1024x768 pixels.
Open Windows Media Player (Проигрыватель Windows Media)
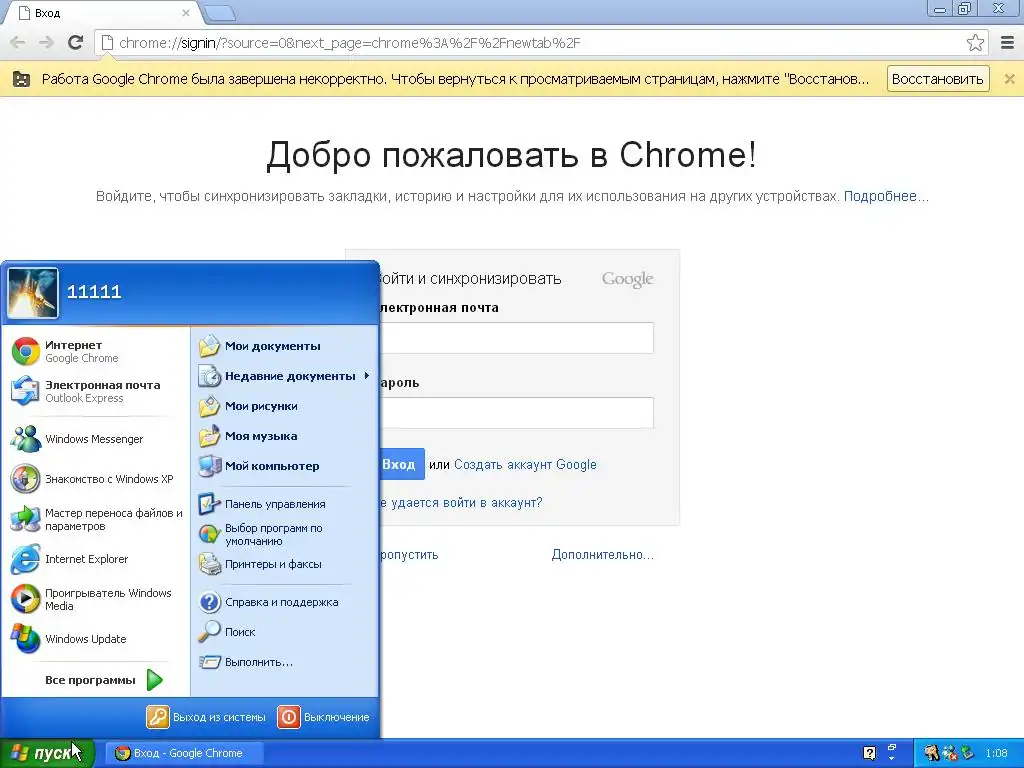point(26,599)
